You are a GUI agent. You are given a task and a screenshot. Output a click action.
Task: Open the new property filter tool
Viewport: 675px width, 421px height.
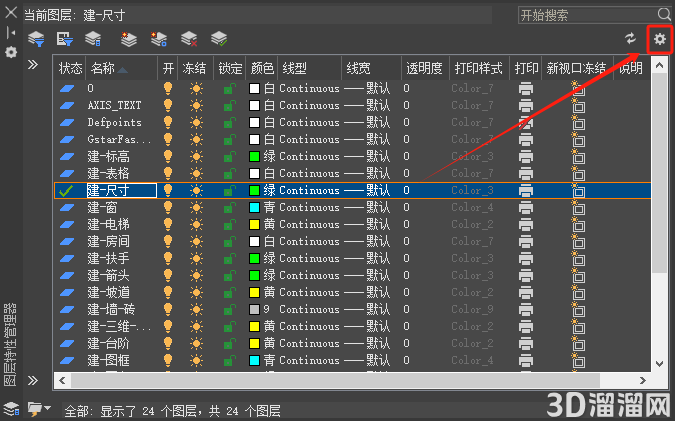tap(36, 39)
